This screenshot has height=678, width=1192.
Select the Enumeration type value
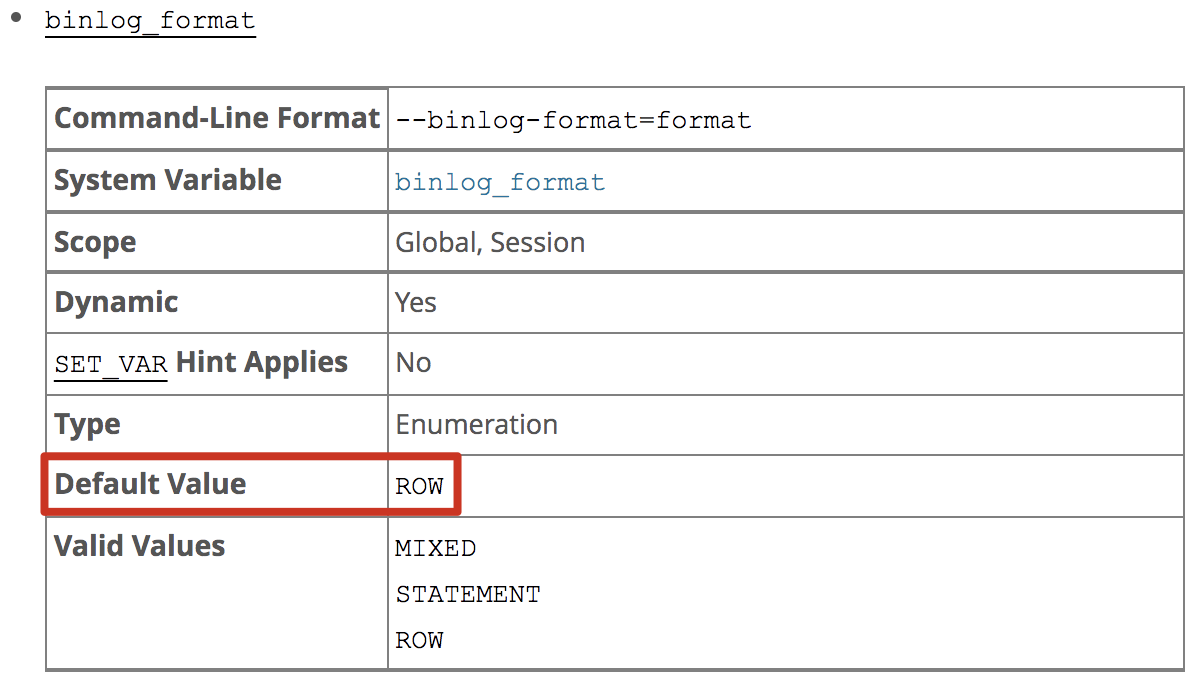(477, 424)
